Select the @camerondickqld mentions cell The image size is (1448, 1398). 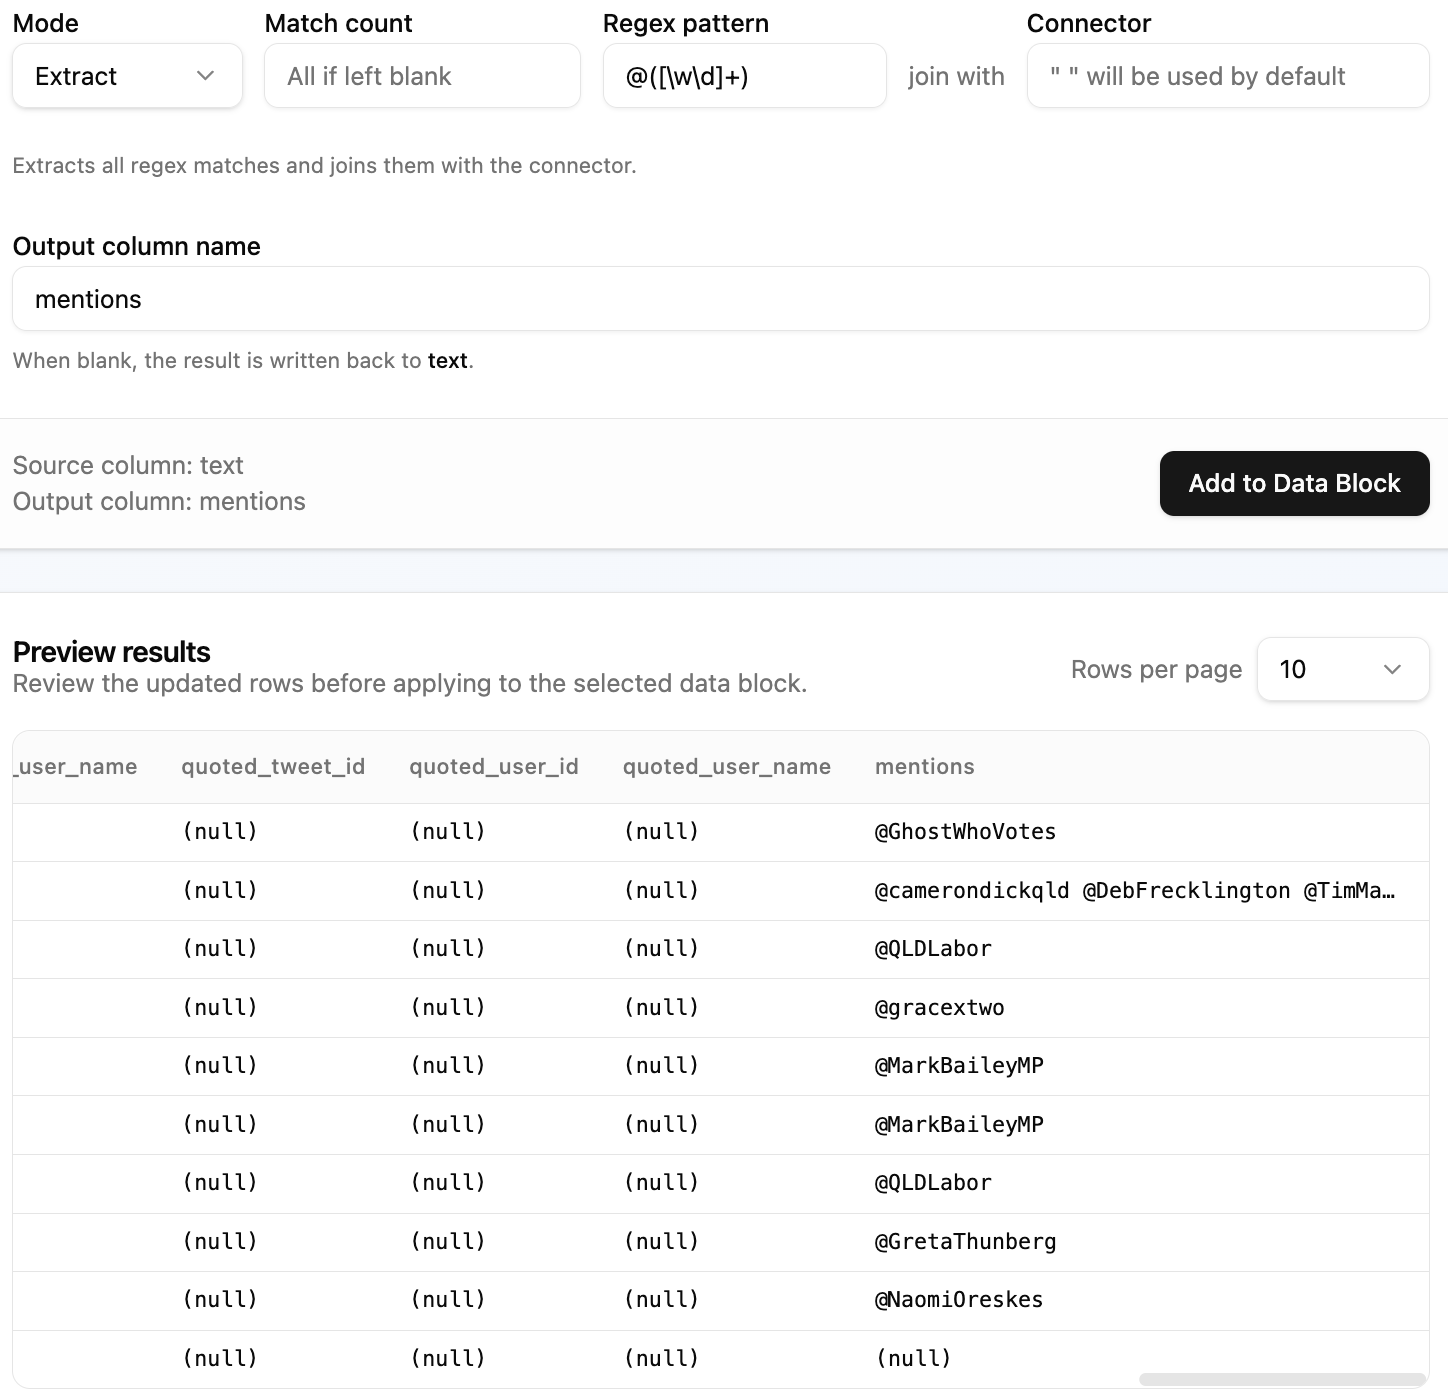1135,891
